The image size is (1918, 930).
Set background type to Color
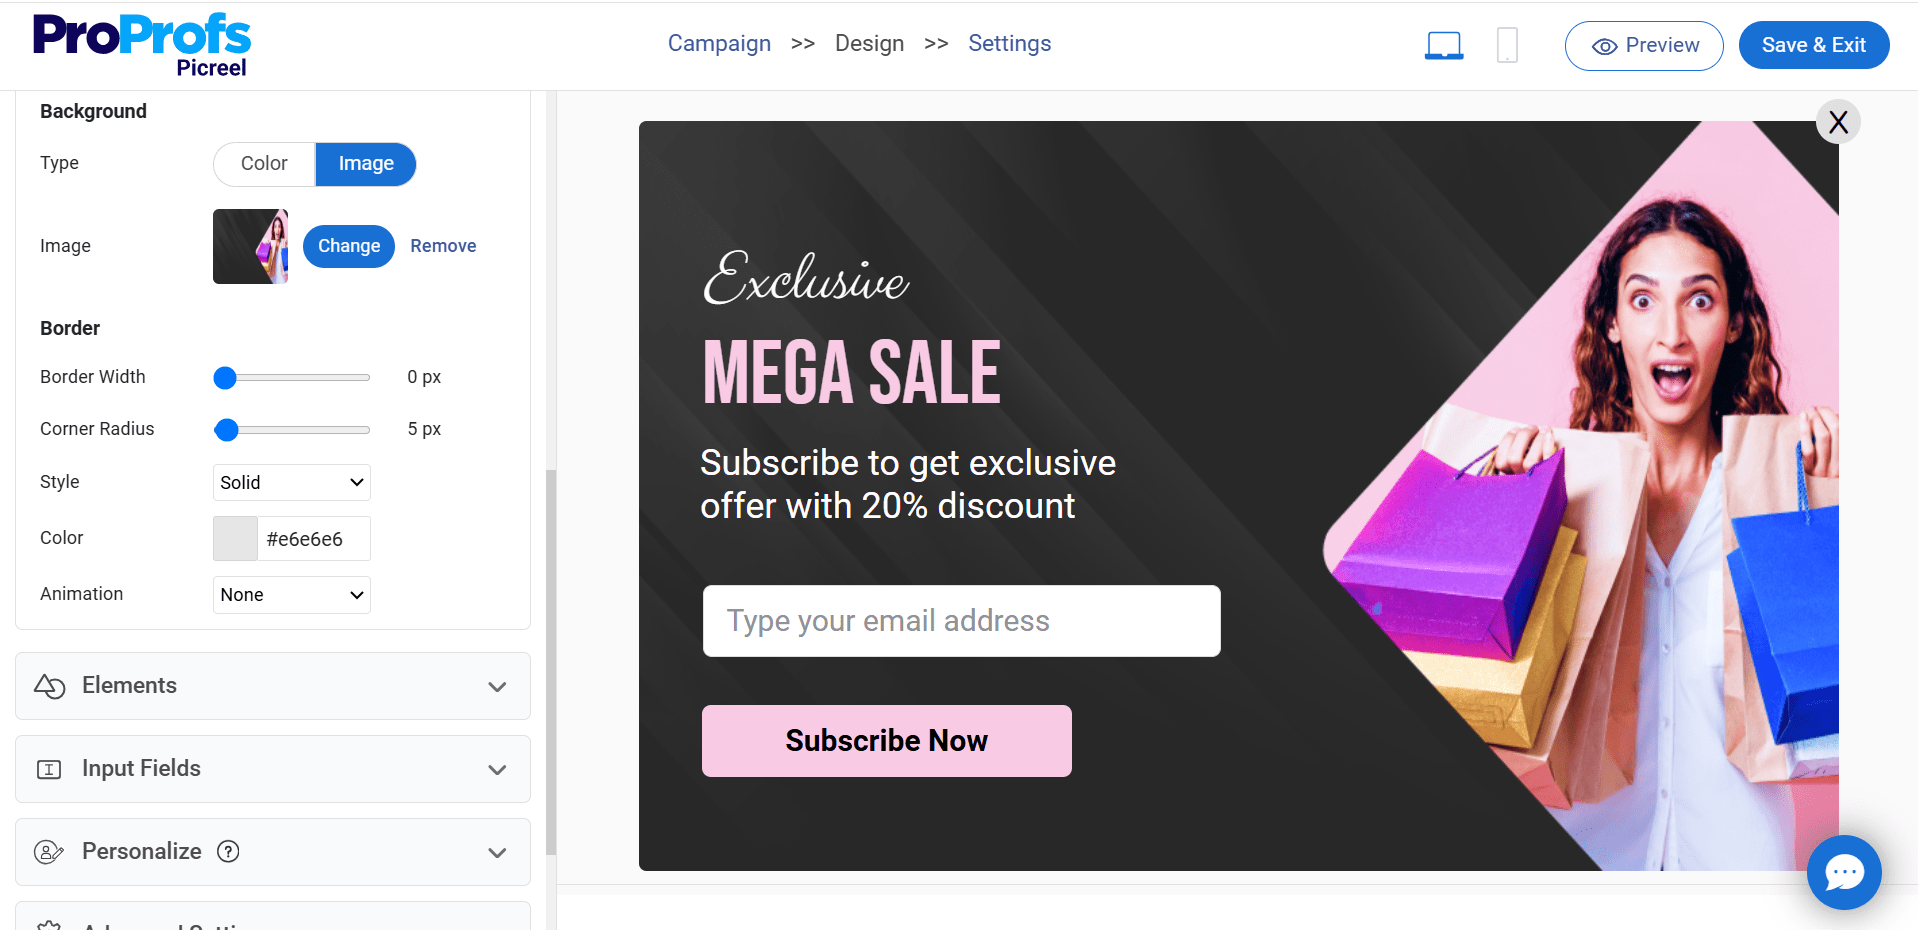point(264,164)
